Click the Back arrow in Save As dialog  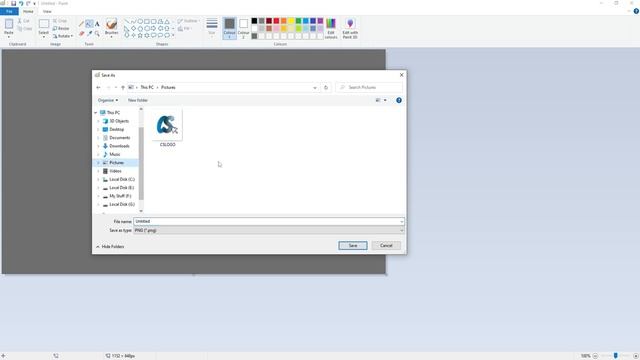(98, 87)
